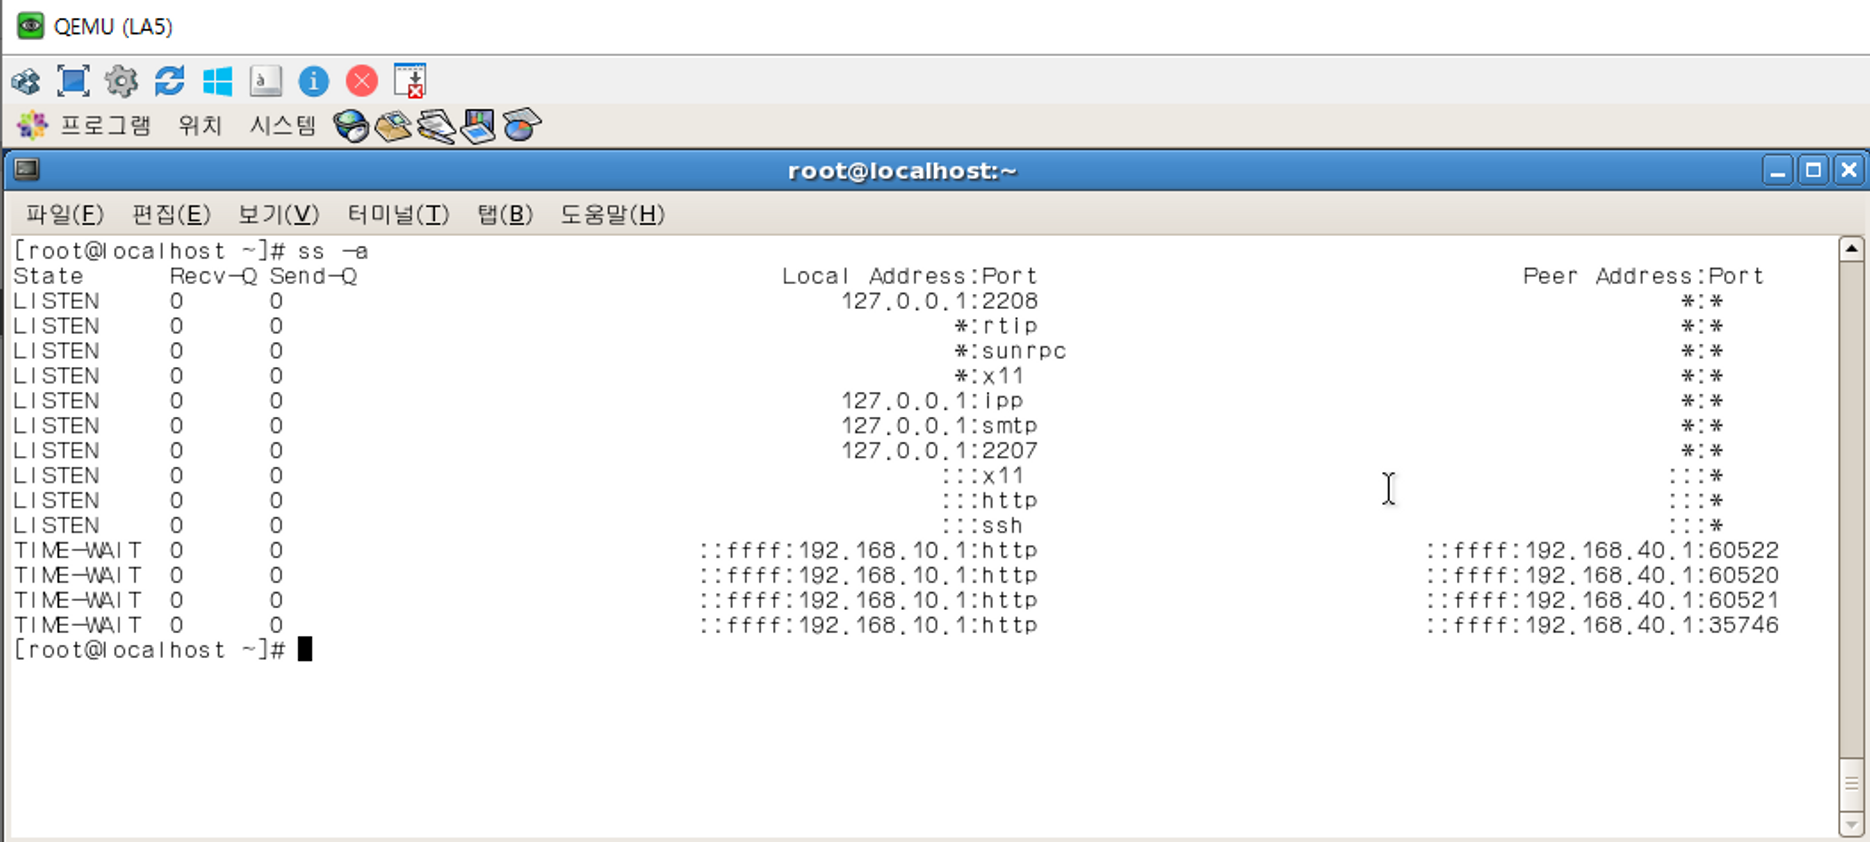Click the blue refresh arrows icon

point(169,81)
